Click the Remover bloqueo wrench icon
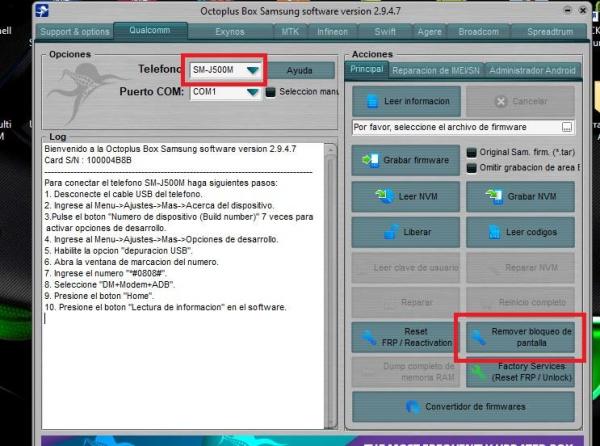 [x=478, y=337]
